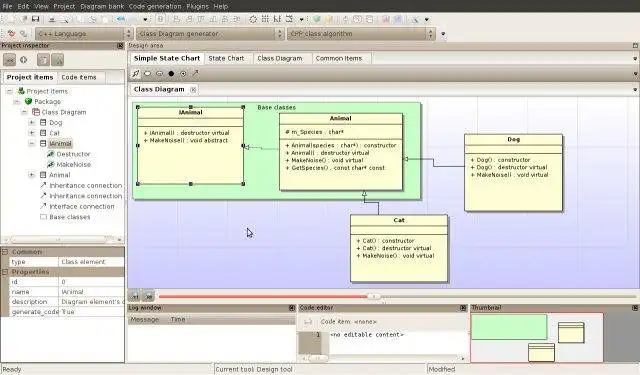Open the Code generation menu
The image size is (640, 375).
pyautogui.click(x=155, y=6)
